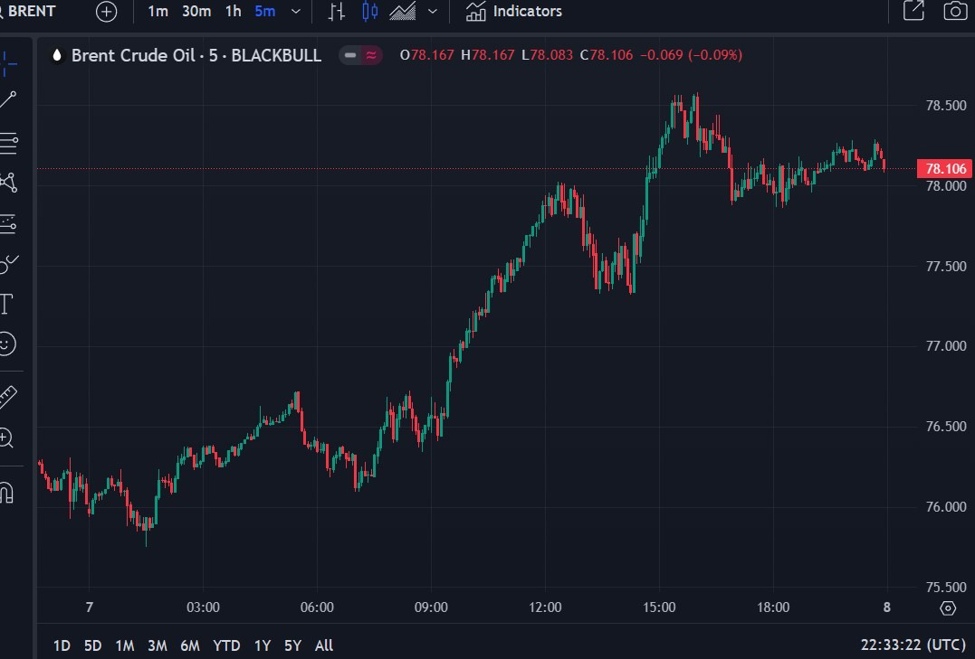The width and height of the screenshot is (975, 659).
Task: Click the 78.106 current price label
Action: tap(945, 169)
